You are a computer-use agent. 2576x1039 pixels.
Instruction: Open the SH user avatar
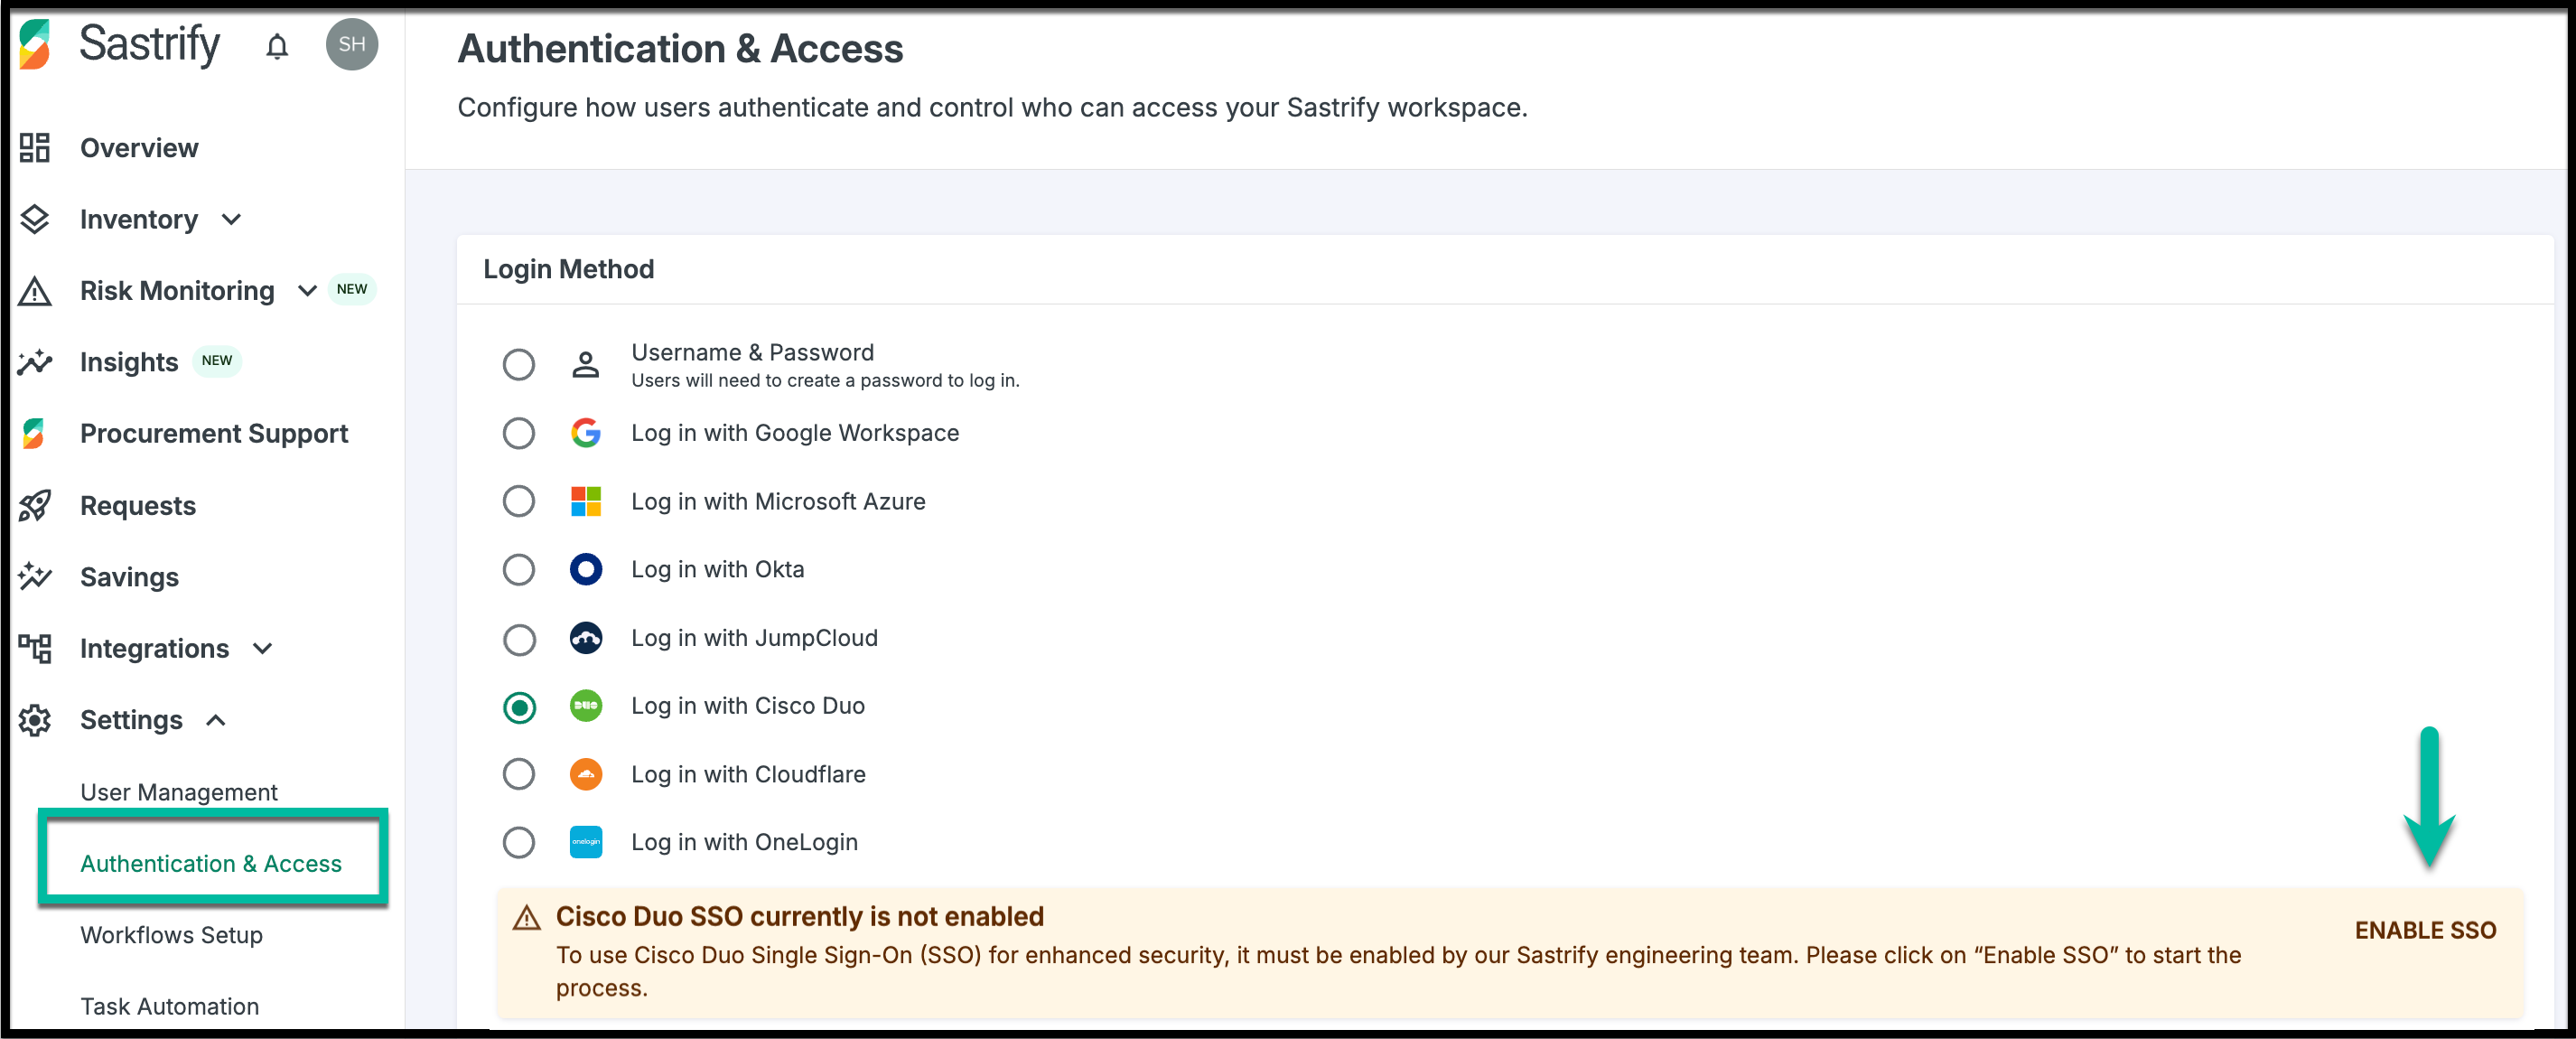(351, 44)
